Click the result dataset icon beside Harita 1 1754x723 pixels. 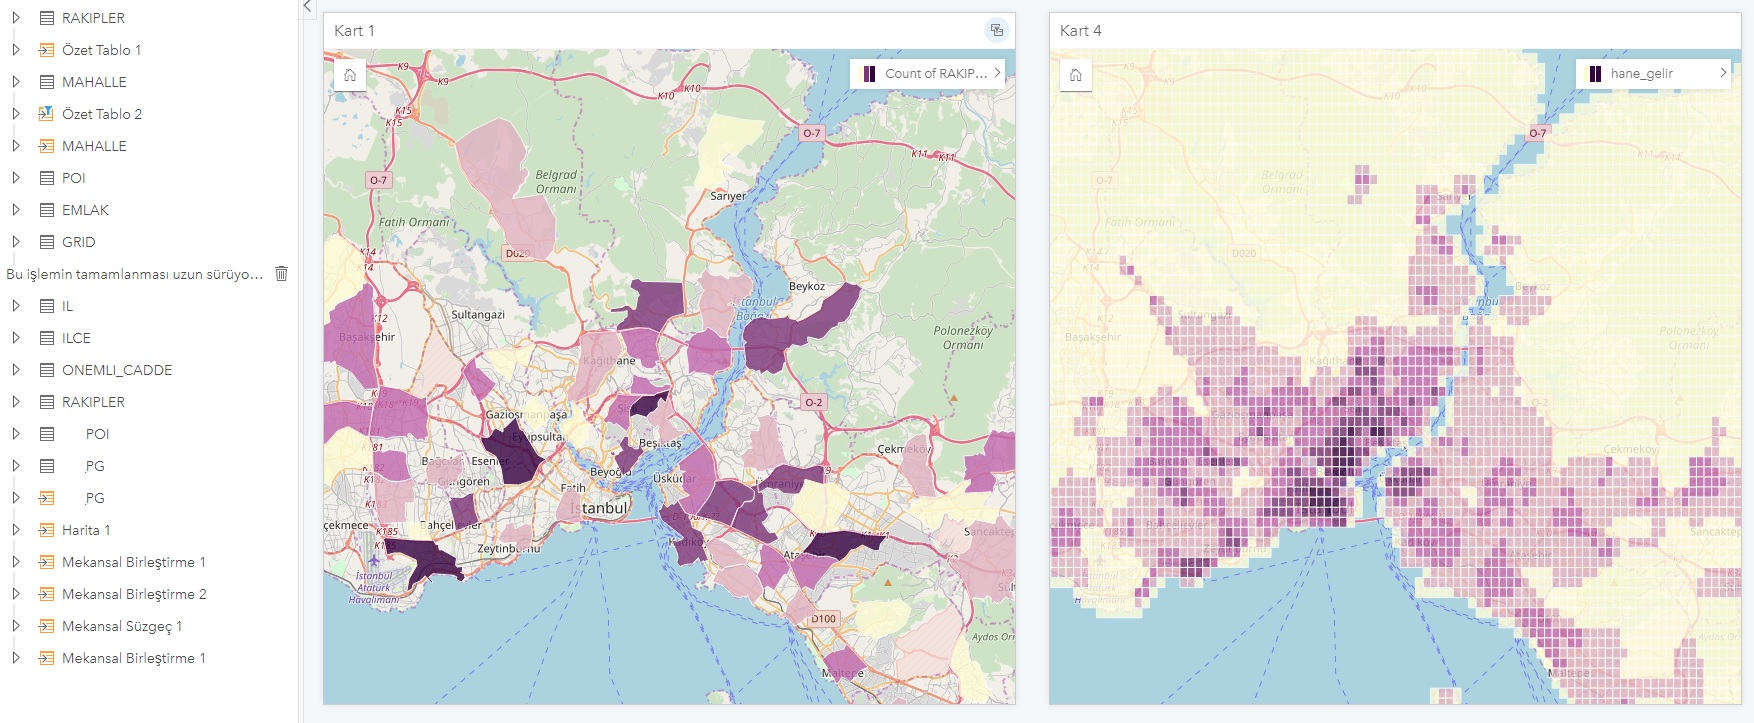coord(46,530)
